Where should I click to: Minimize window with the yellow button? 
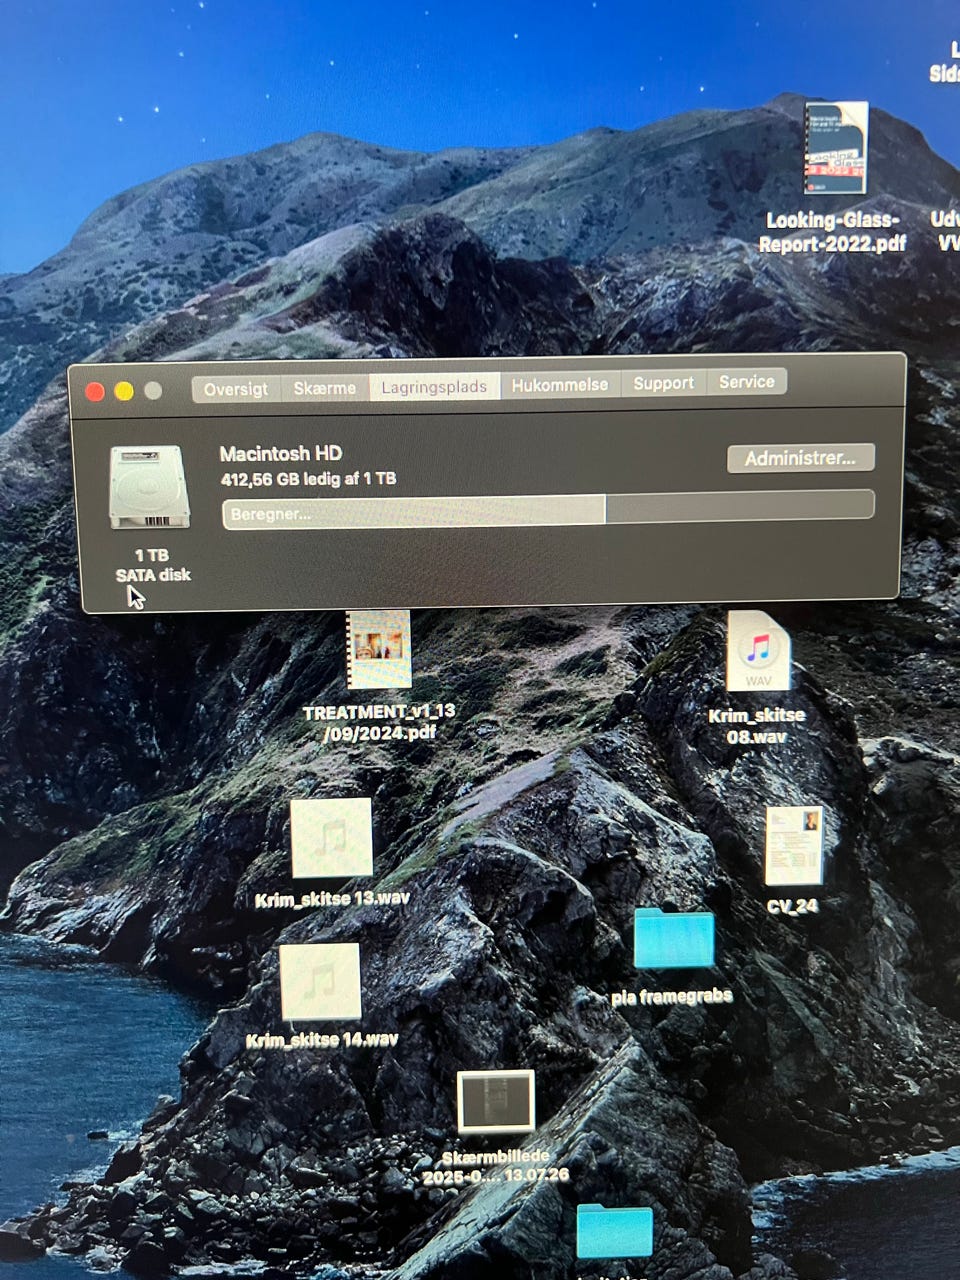[x=124, y=391]
